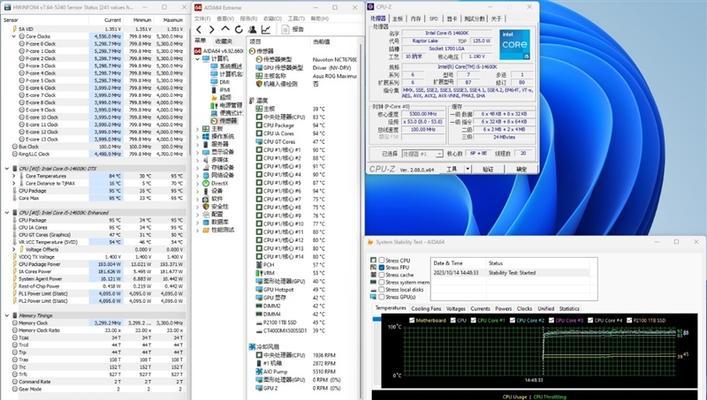The width and height of the screenshot is (707, 400).
Task: Collapse the Core Clocks group in HWiNFO
Action: (14, 37)
